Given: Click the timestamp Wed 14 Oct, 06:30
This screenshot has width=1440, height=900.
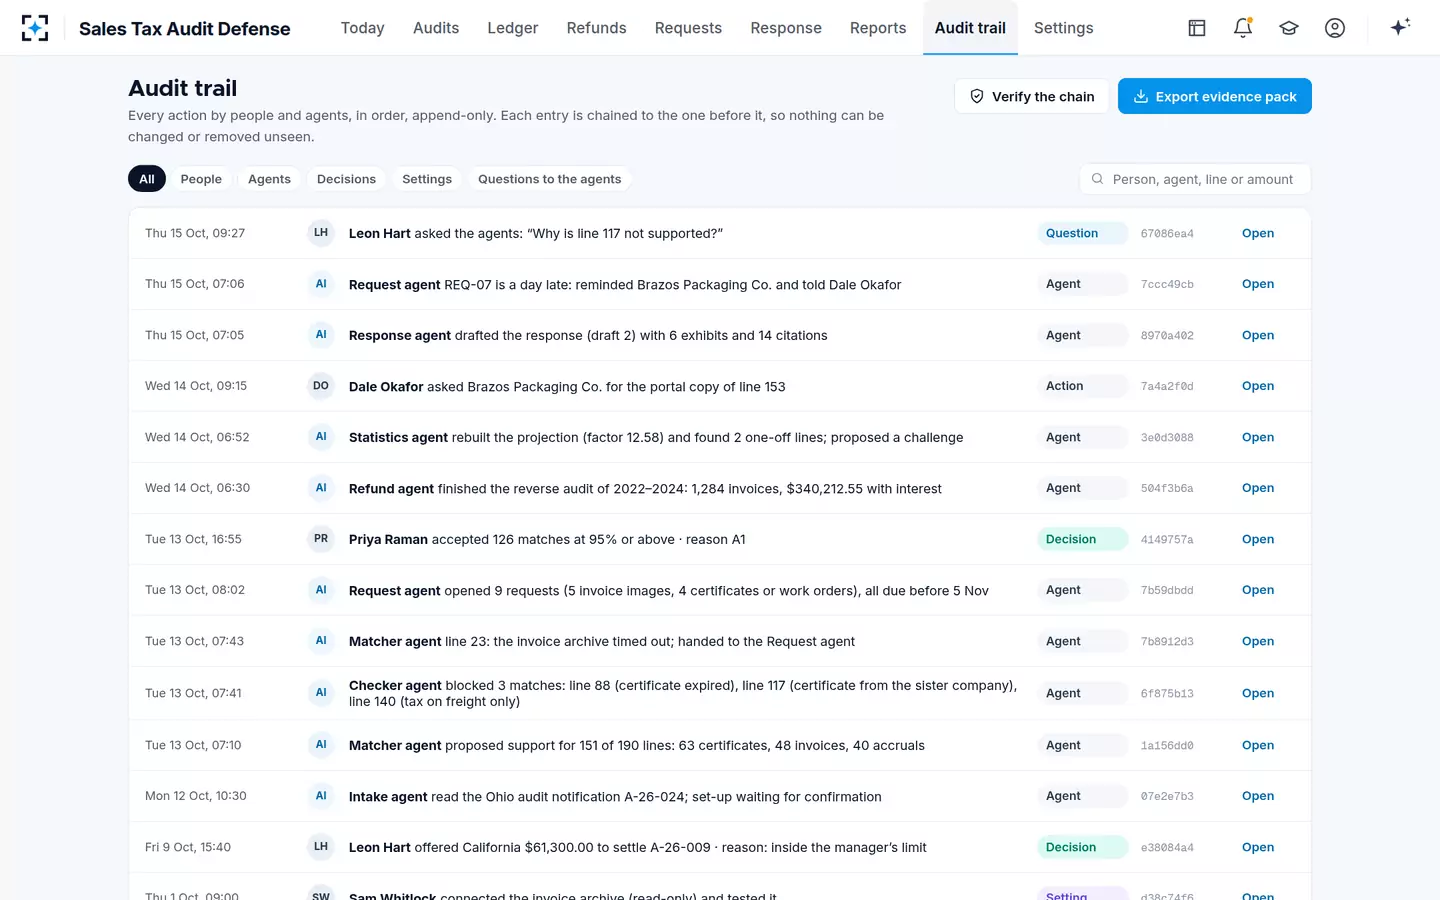Looking at the screenshot, I should [x=197, y=488].
